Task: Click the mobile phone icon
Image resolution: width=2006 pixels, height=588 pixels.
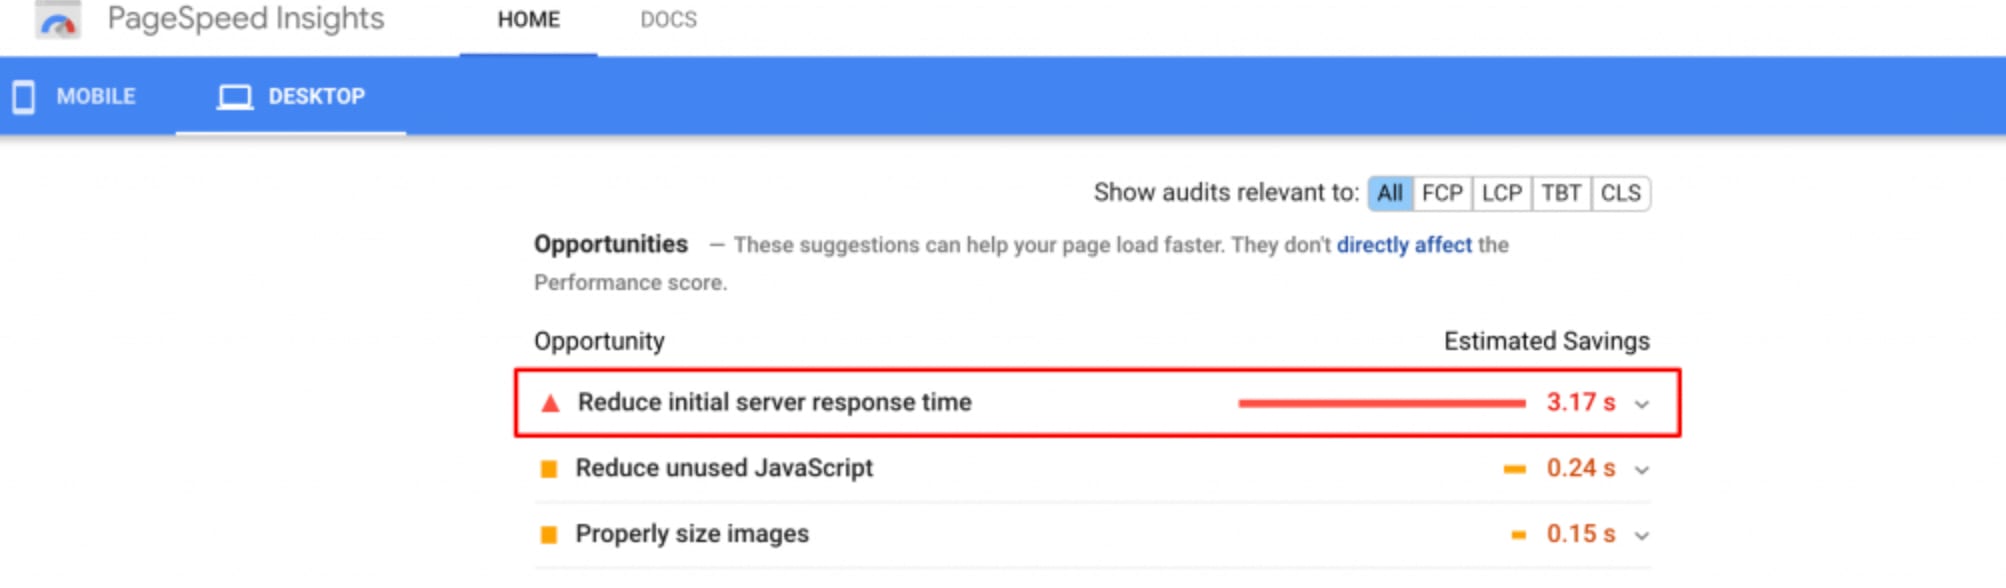Action: pyautogui.click(x=24, y=97)
